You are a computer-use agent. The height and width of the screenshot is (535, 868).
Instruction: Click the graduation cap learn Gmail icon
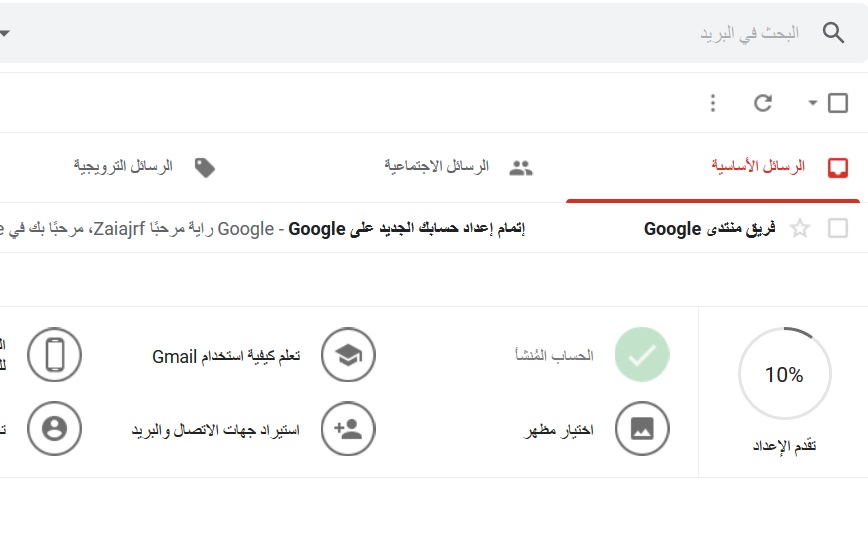point(348,354)
